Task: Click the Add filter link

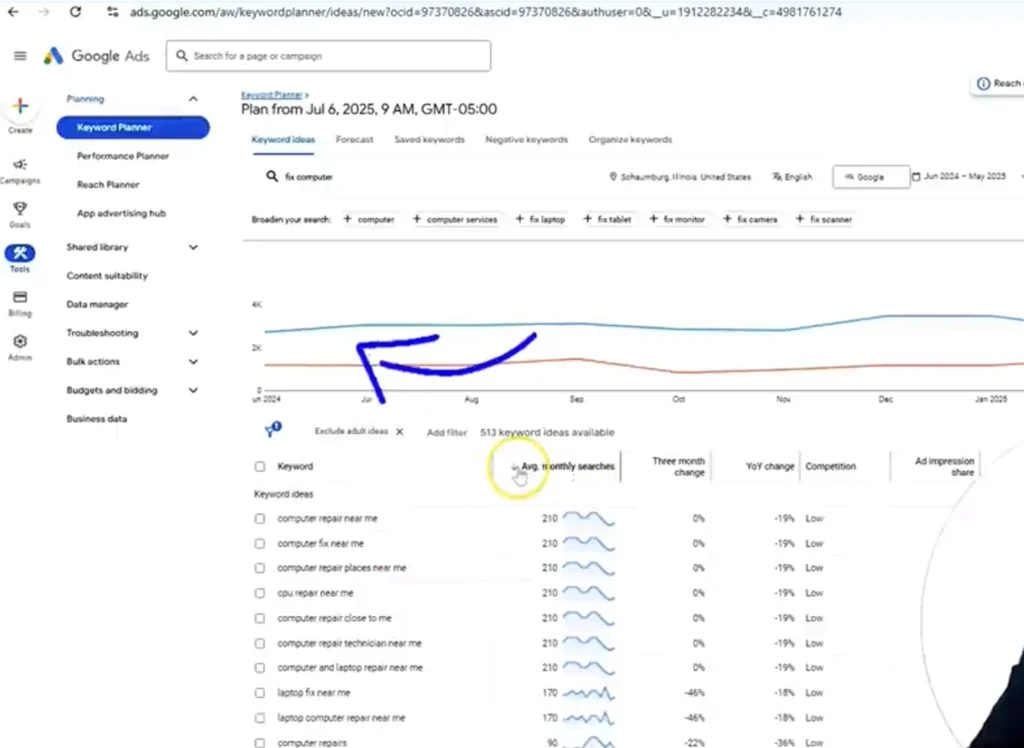Action: point(446,433)
